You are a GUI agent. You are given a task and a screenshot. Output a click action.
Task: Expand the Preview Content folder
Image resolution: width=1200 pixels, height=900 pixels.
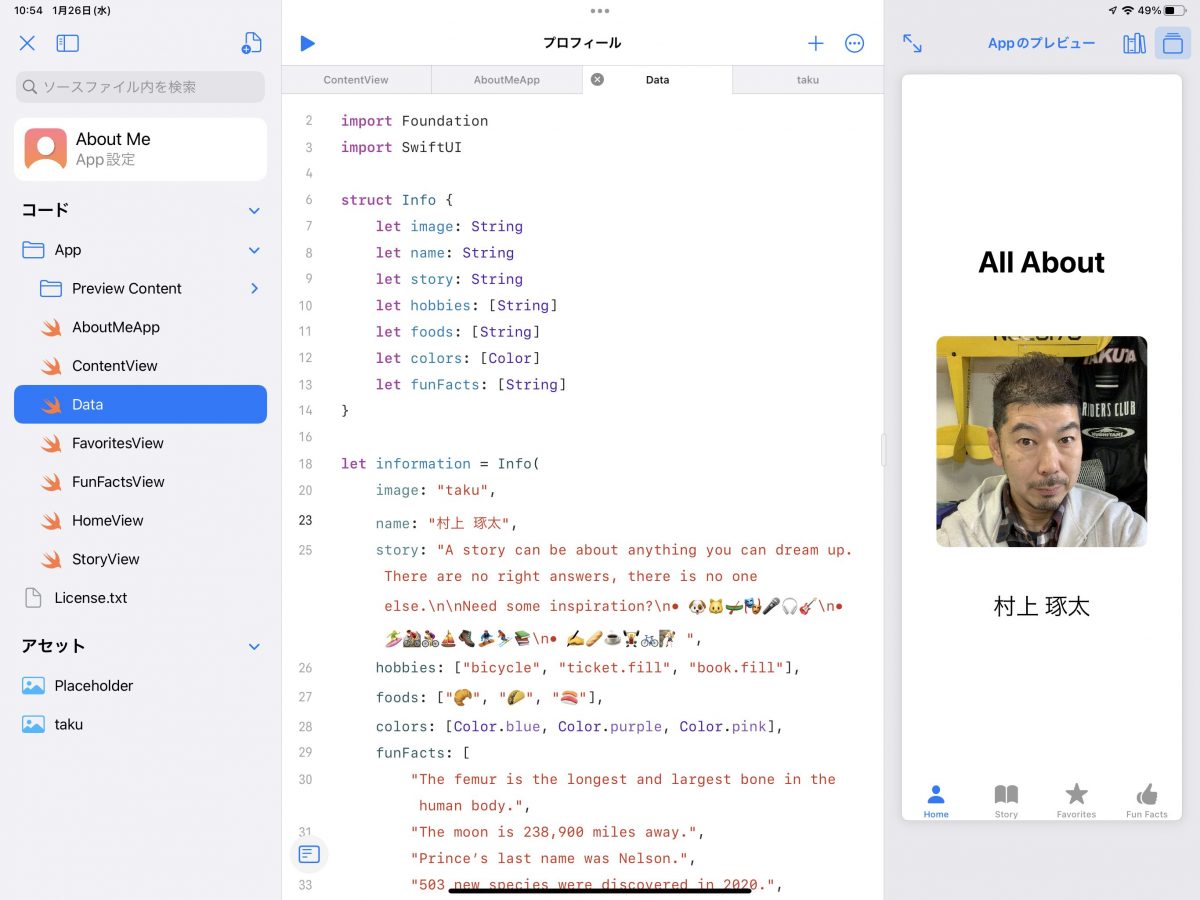254,289
